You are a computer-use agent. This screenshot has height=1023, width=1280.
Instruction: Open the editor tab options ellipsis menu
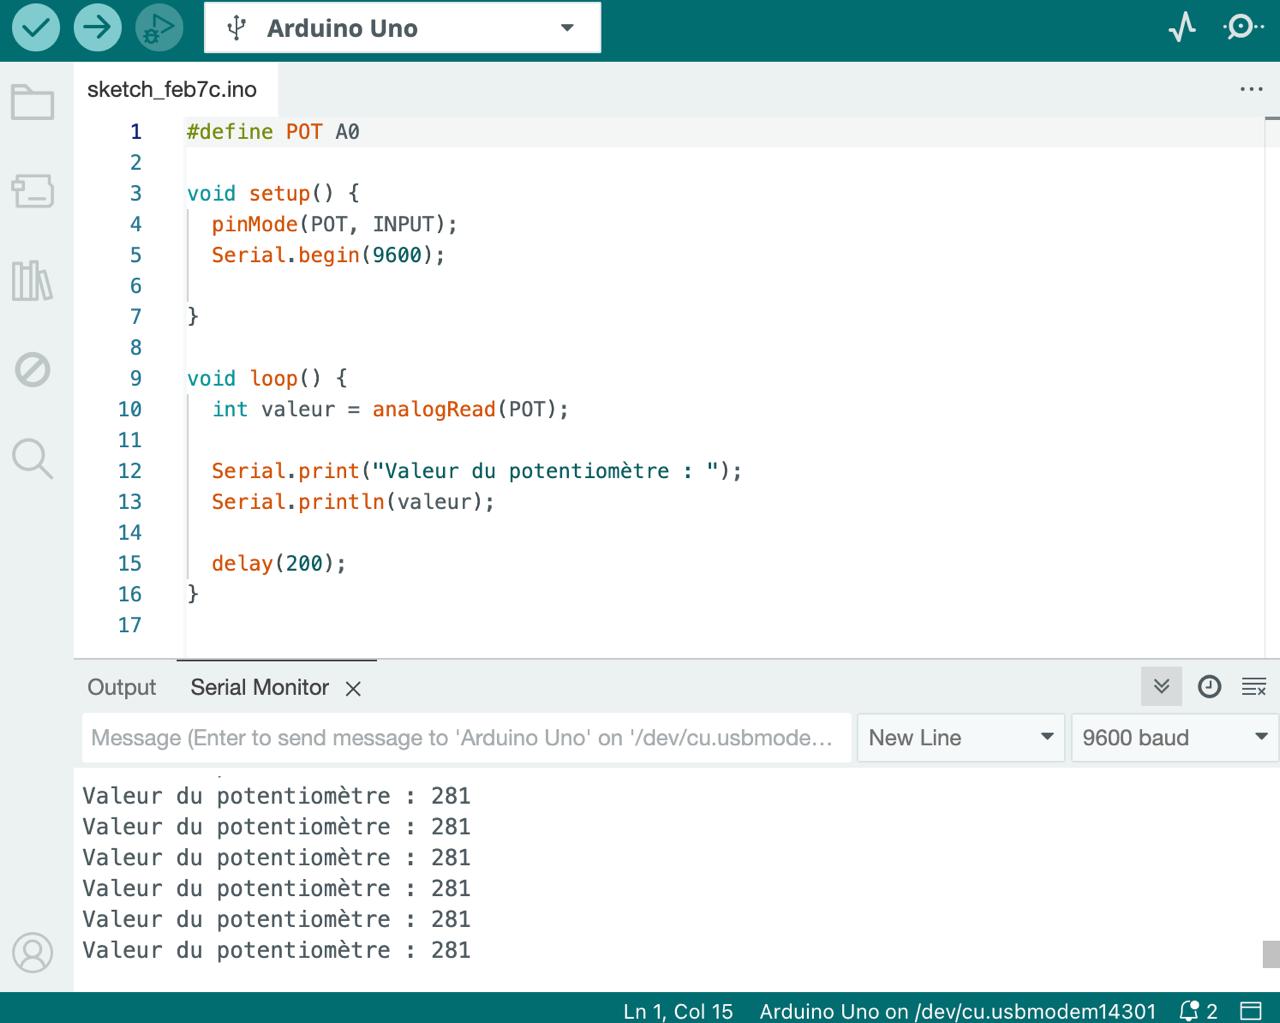pos(1251,89)
